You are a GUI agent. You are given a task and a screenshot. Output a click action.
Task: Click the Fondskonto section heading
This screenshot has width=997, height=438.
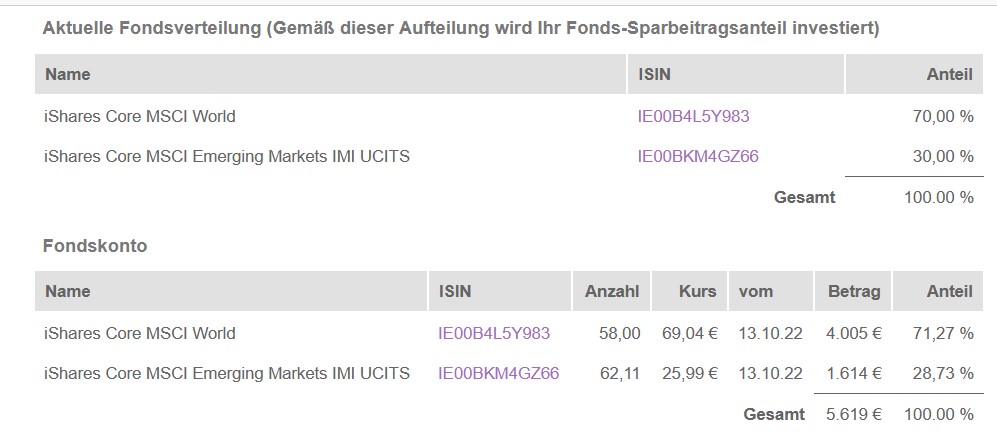click(95, 245)
